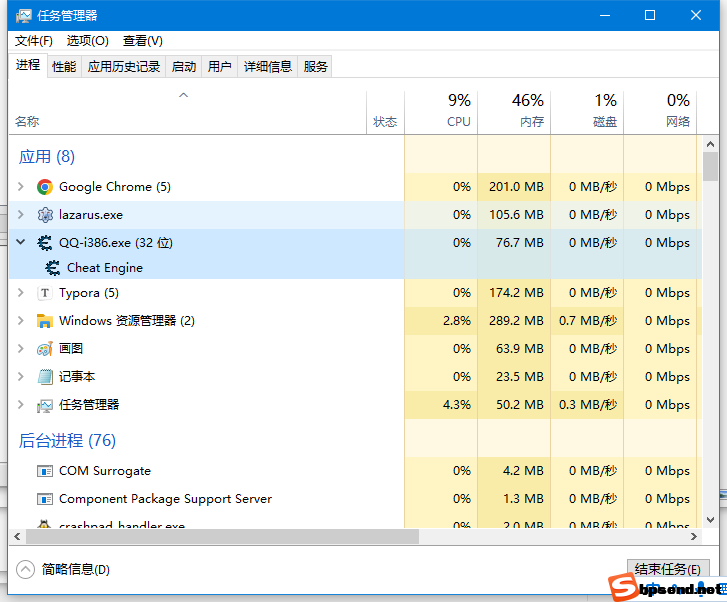Switch to the 详细信息 tab
This screenshot has height=602, width=727.
268,67
